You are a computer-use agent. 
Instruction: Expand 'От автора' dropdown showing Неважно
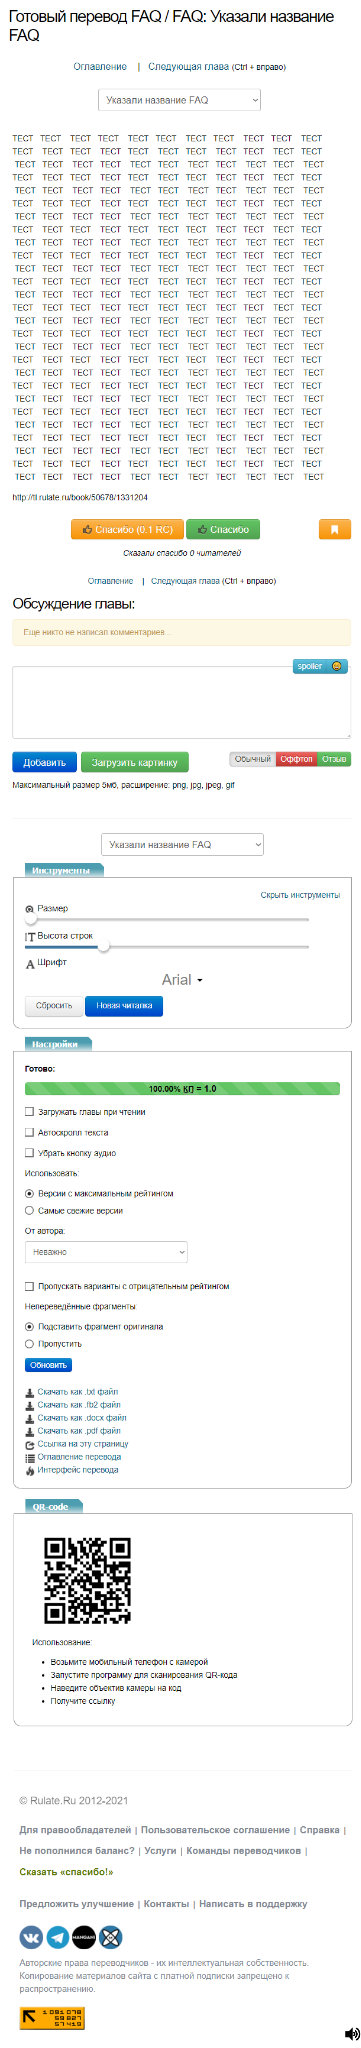(106, 1252)
